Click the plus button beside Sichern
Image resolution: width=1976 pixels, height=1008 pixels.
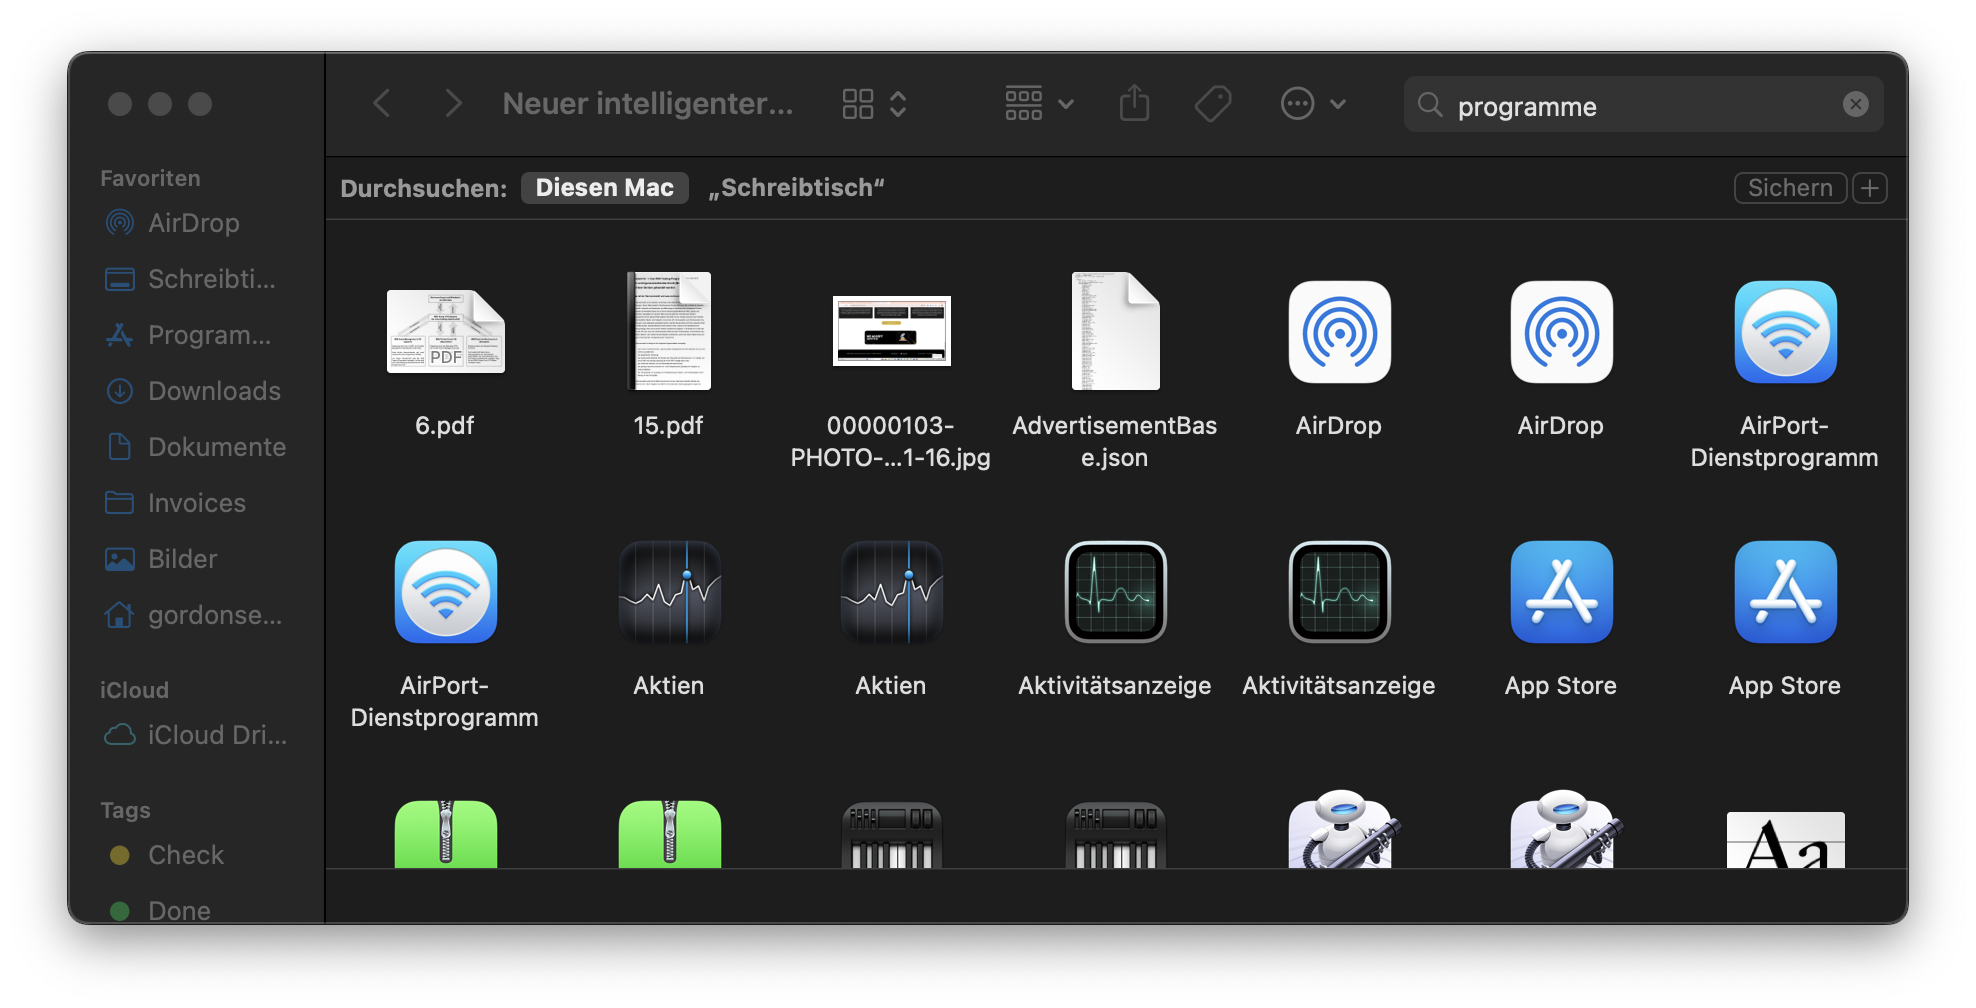(x=1869, y=187)
